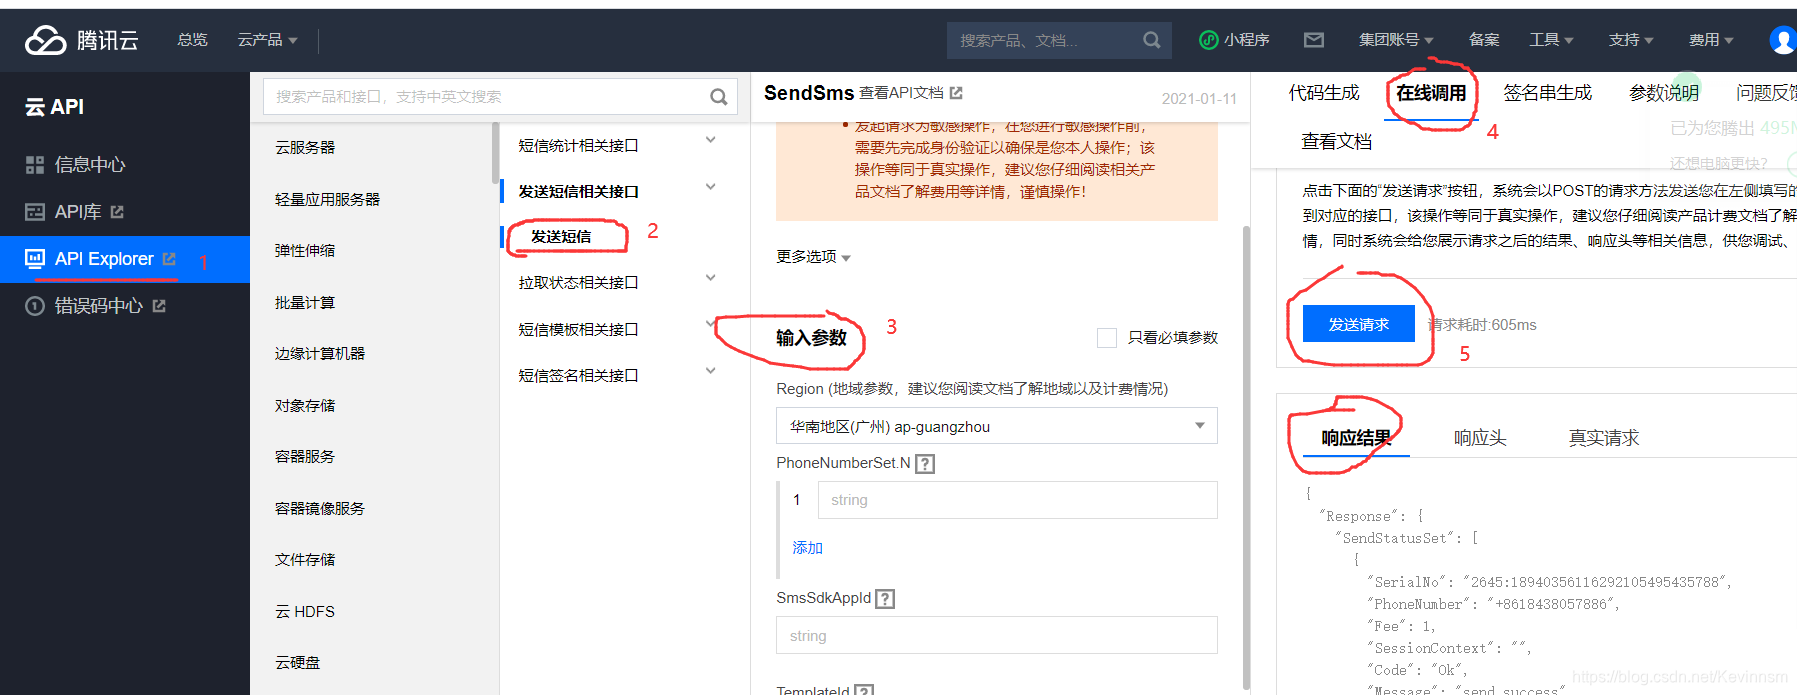Expand the 集团账号 account menu

(1396, 40)
